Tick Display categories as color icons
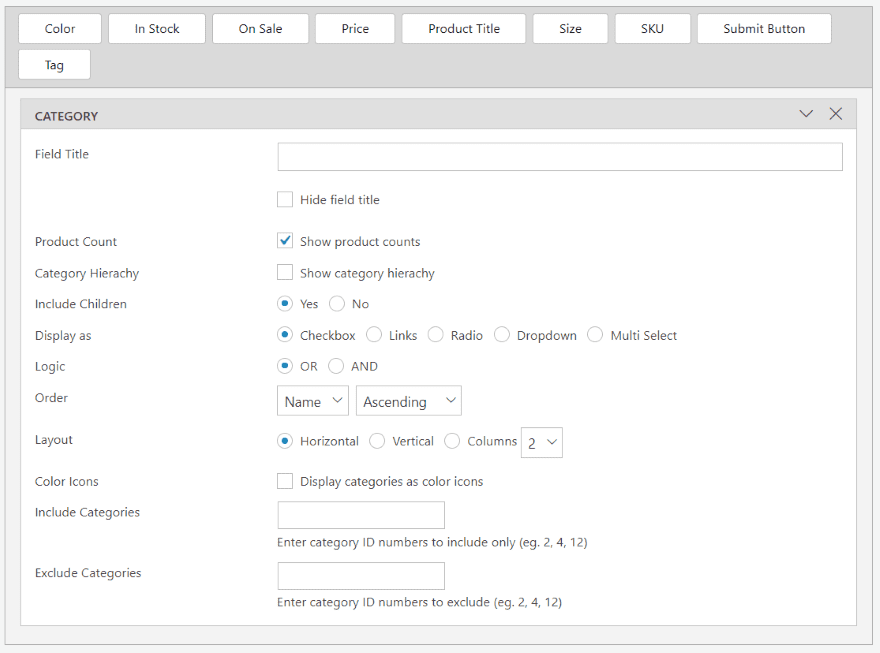 tap(286, 482)
